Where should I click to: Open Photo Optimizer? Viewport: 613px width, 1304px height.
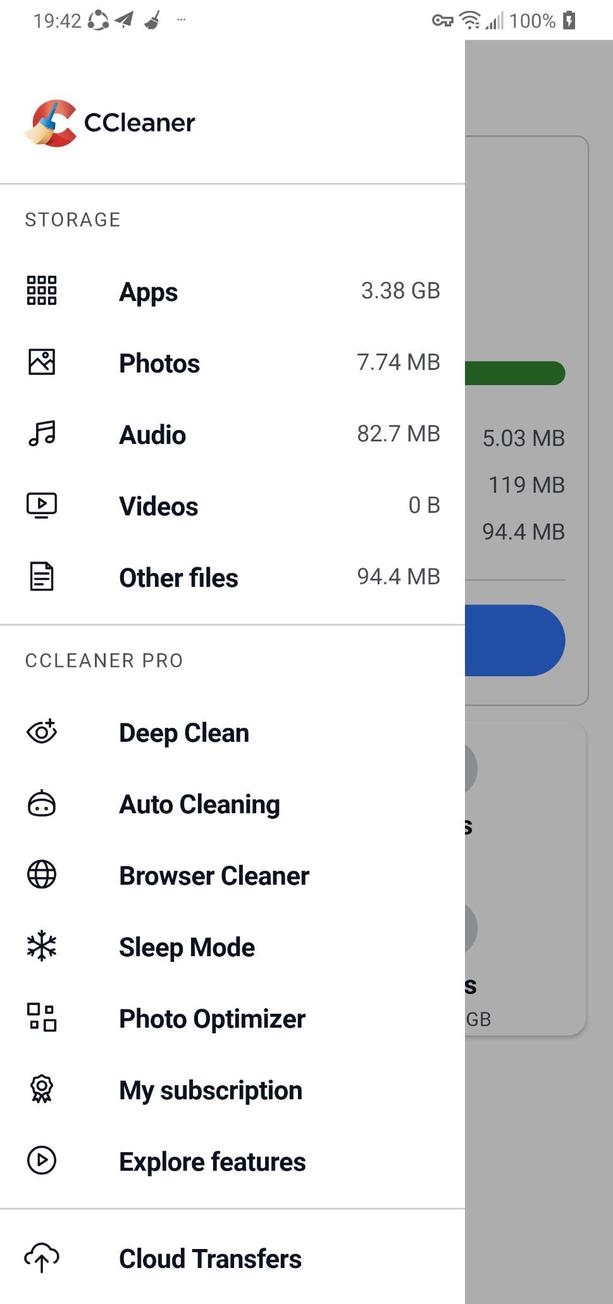point(211,1018)
